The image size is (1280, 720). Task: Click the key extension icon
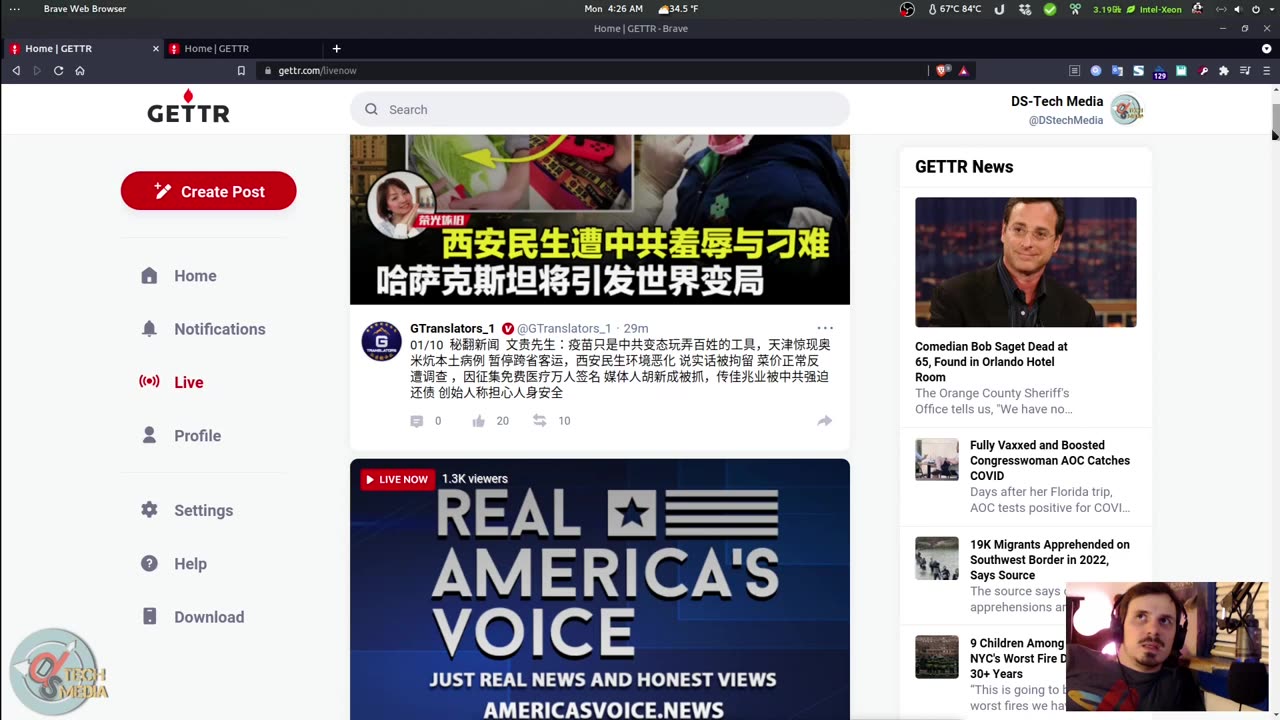[1203, 71]
